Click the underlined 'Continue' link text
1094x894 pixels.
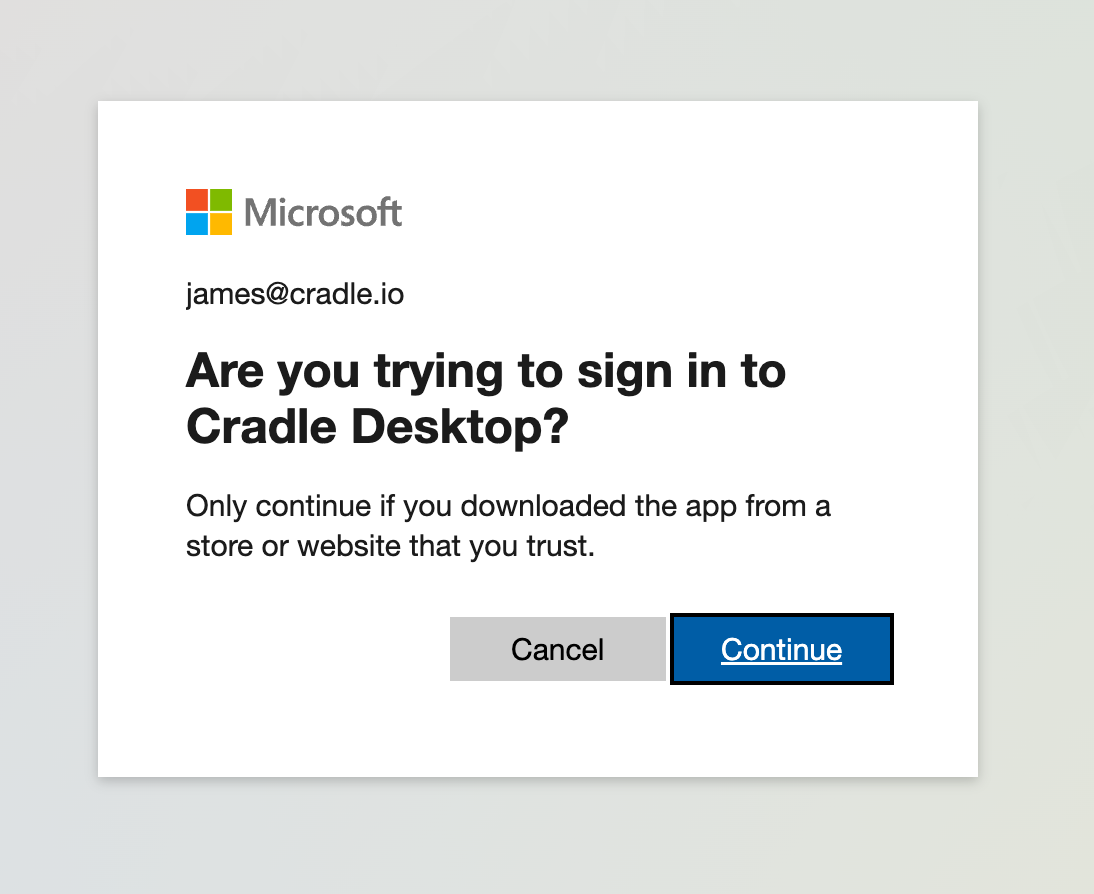click(x=781, y=650)
